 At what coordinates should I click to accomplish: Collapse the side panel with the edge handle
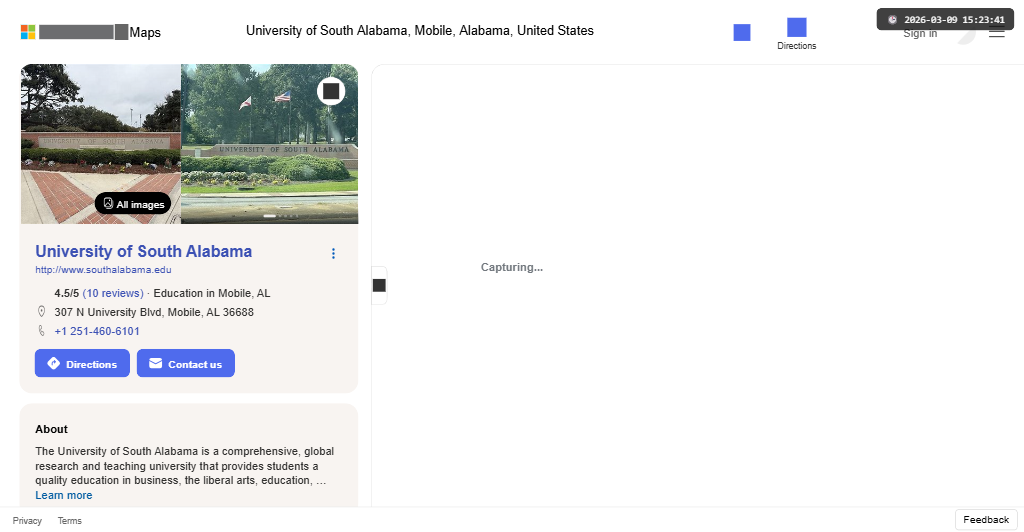tap(379, 285)
